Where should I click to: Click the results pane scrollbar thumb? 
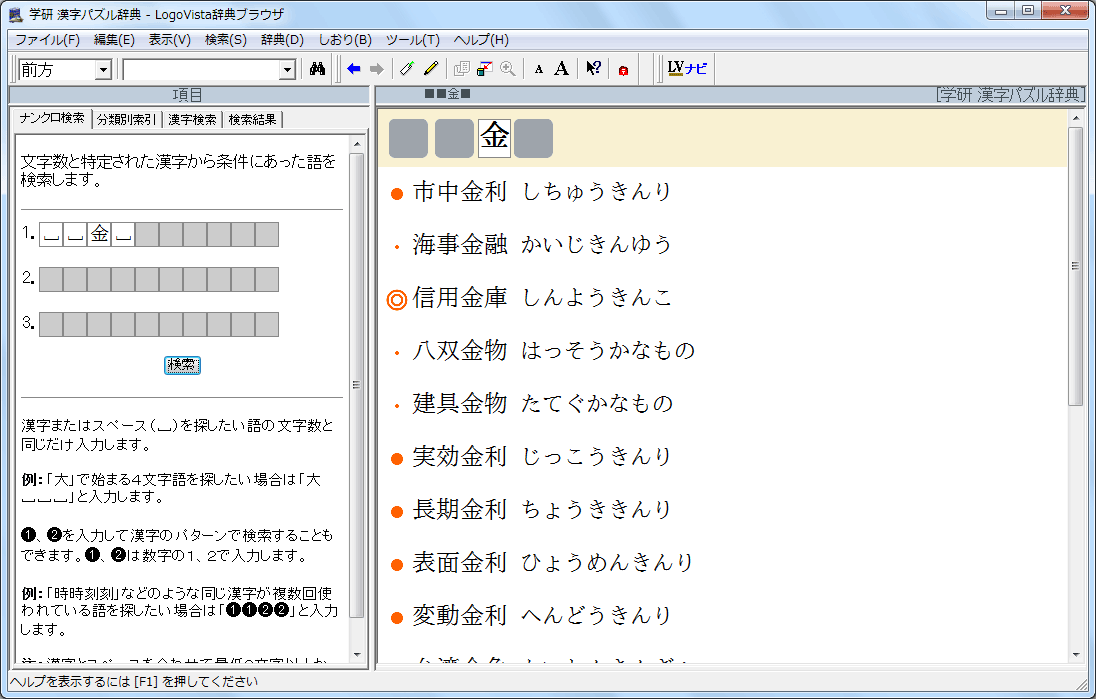pos(1075,266)
